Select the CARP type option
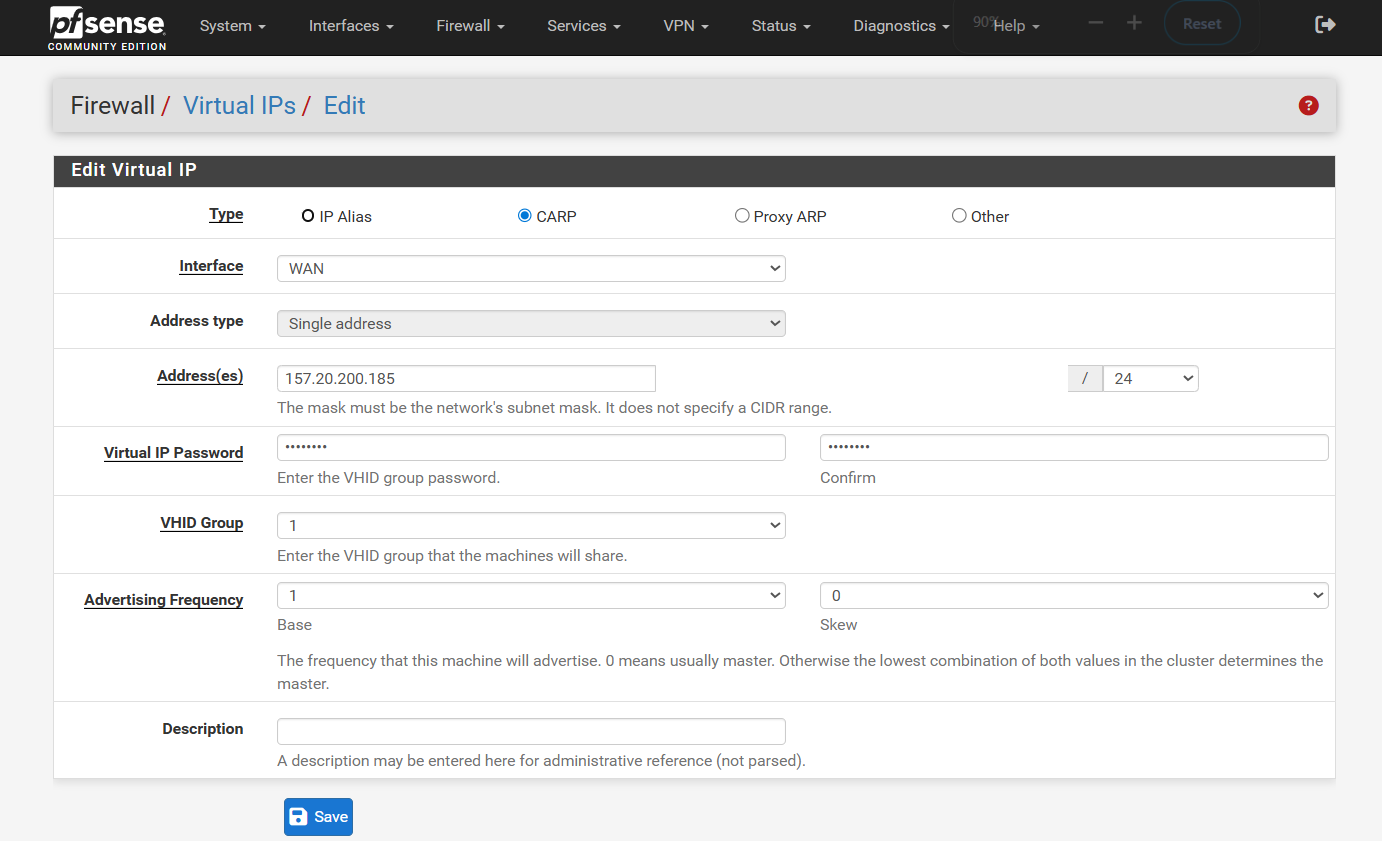The height and width of the screenshot is (841, 1382). point(525,216)
